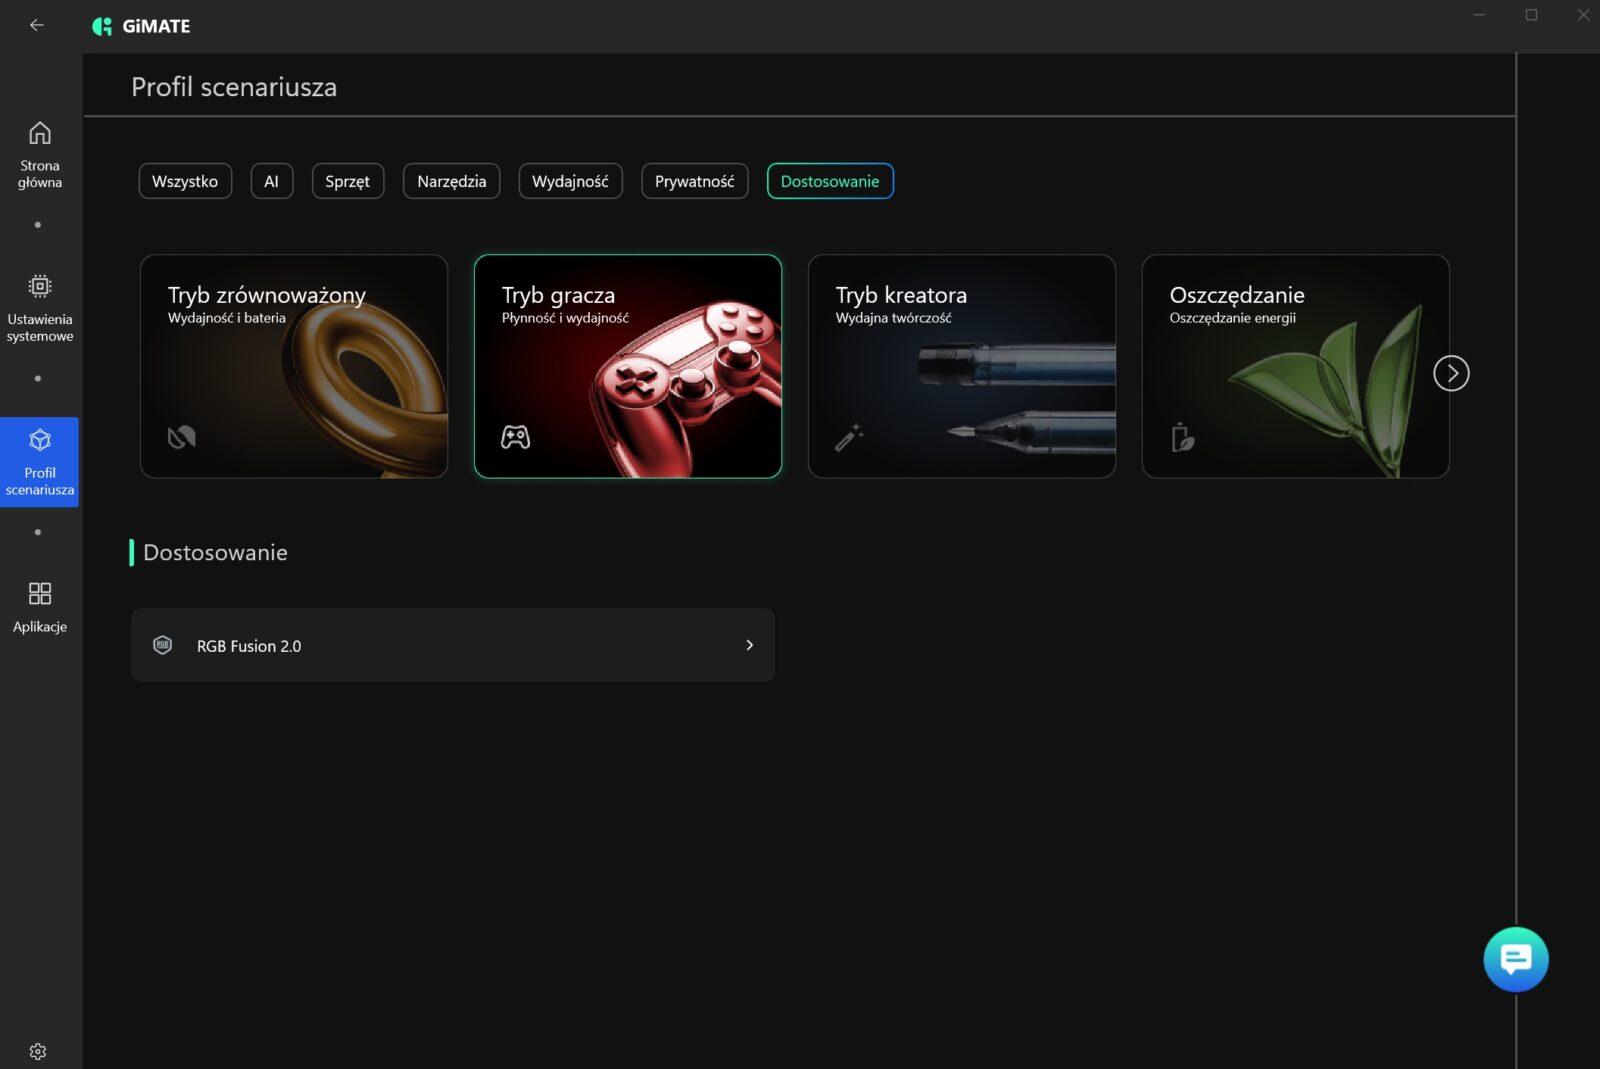Open Ustawienia systemowe in the sidebar
Image resolution: width=1600 pixels, height=1069 pixels.
point(40,308)
